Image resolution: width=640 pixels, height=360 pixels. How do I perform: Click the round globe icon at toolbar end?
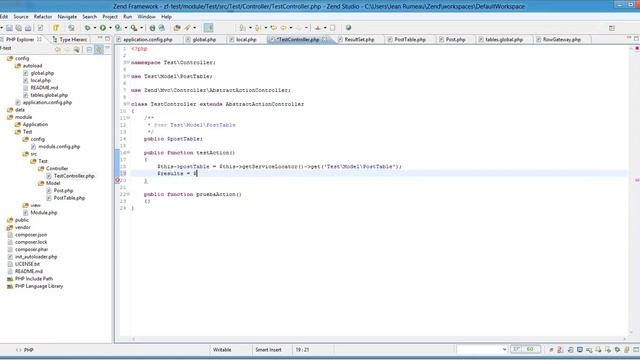coord(348,28)
